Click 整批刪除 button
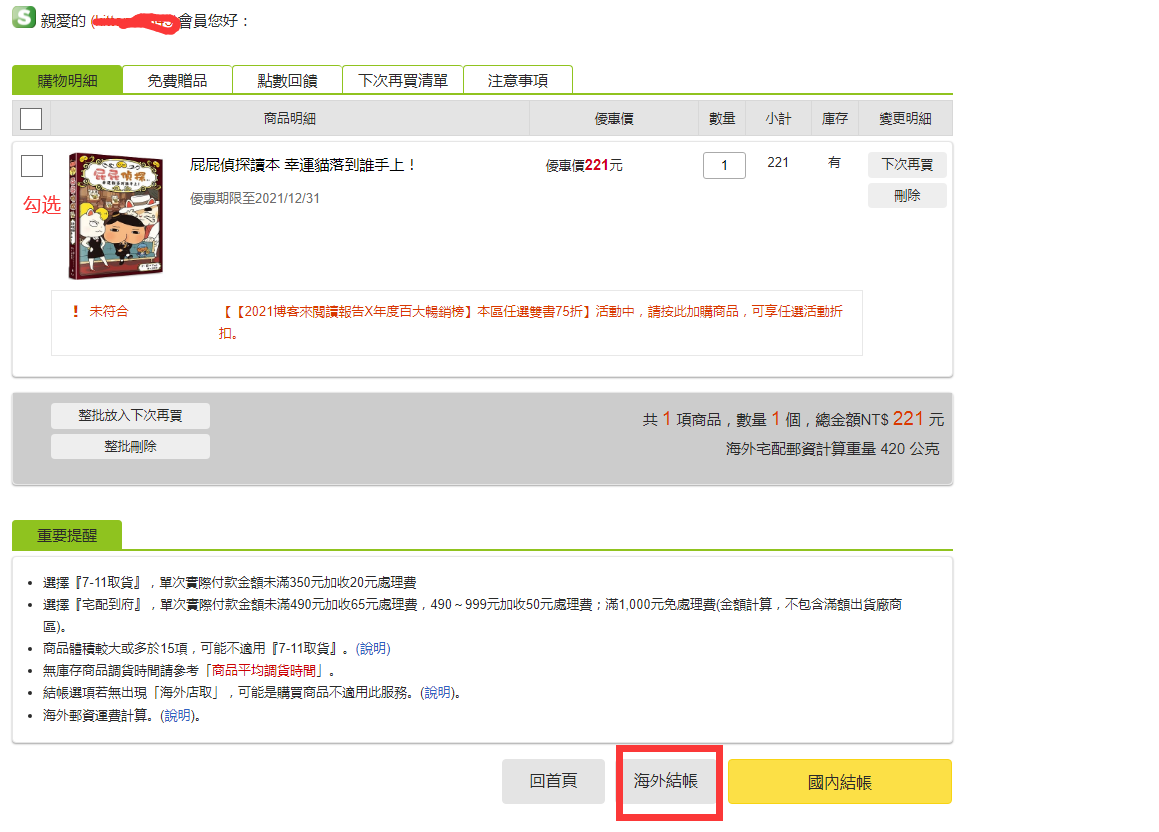 (x=130, y=446)
